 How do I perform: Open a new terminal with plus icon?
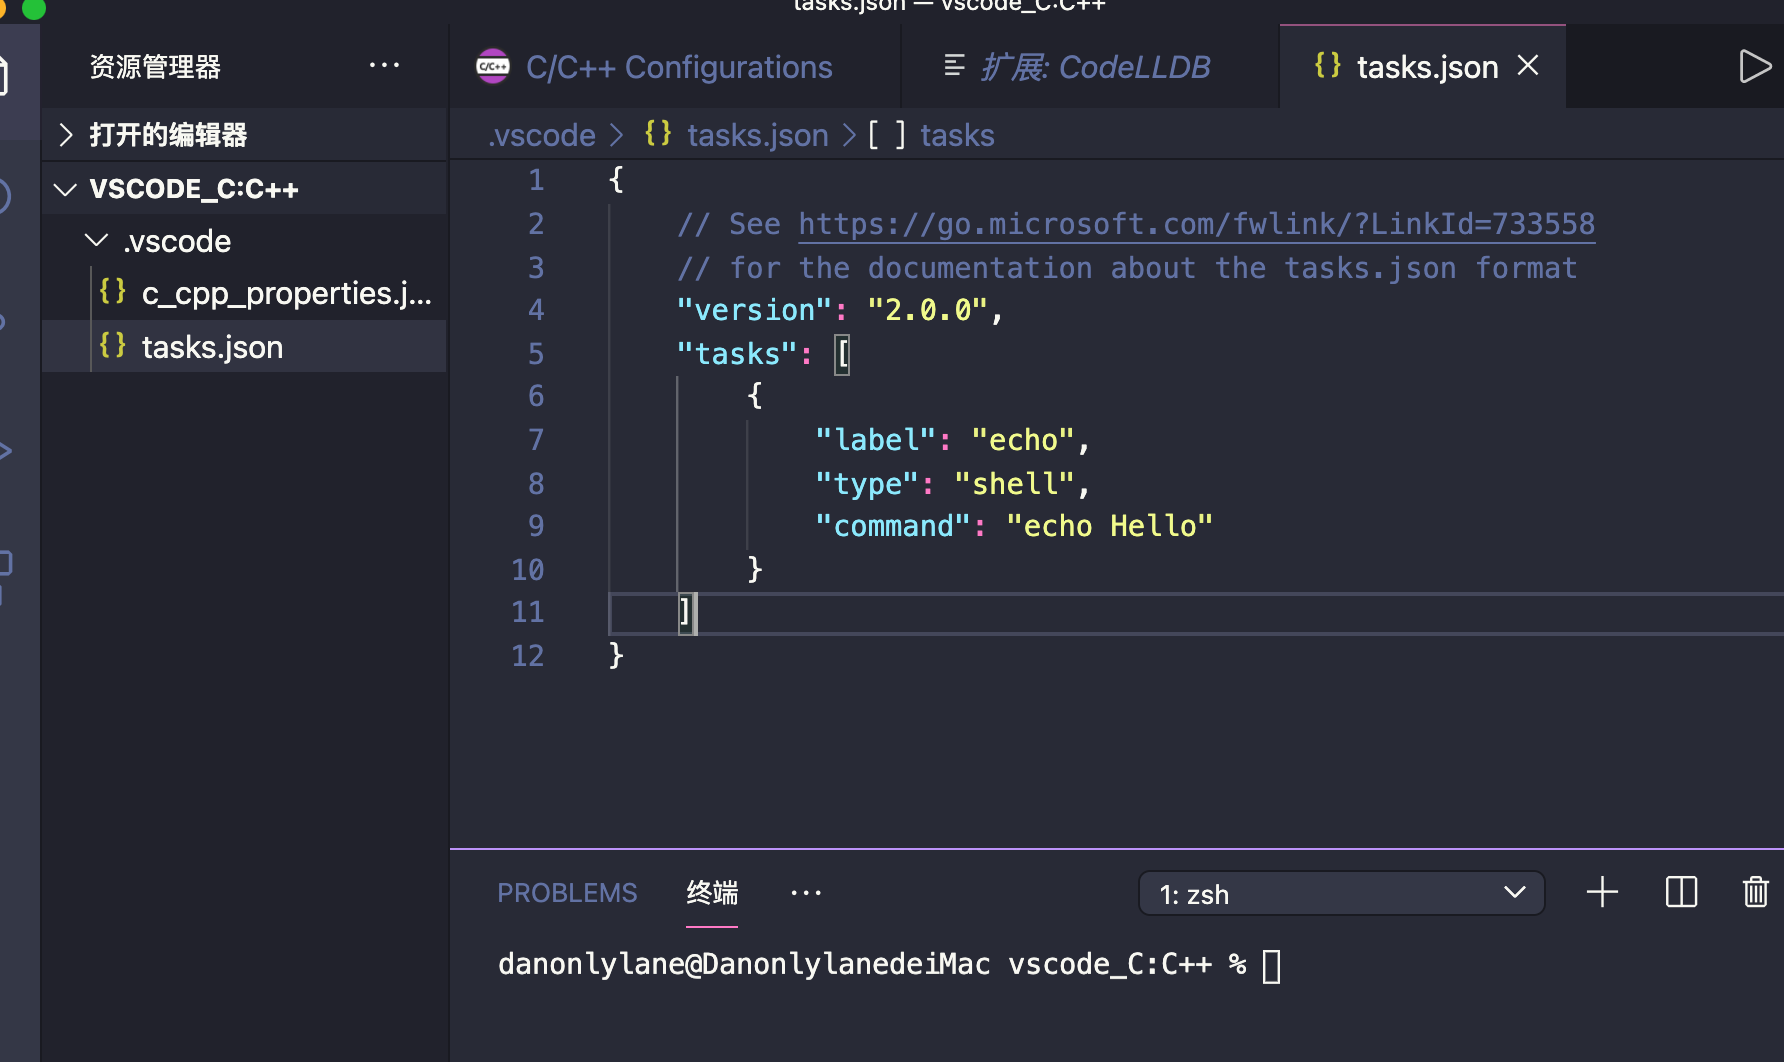pyautogui.click(x=1601, y=892)
